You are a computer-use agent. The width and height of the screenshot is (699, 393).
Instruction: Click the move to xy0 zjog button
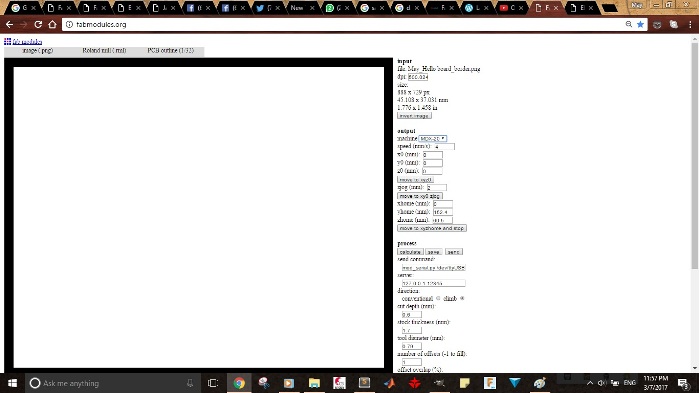(419, 196)
